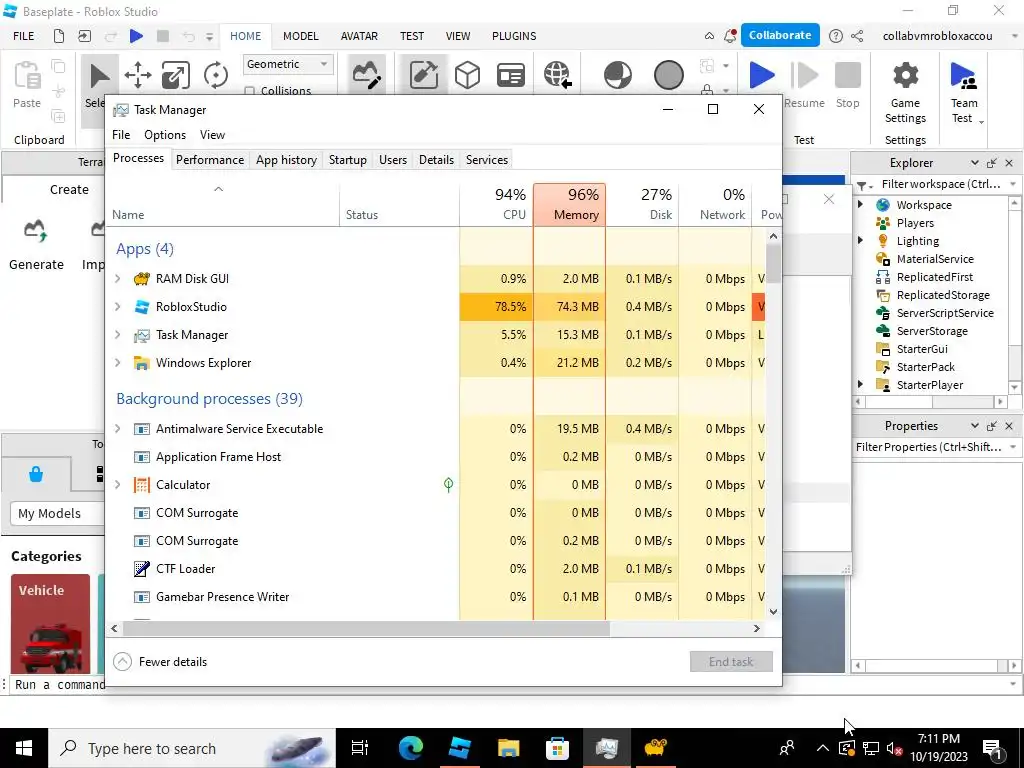Click the Part cube icon
Image resolution: width=1024 pixels, height=768 pixels.
click(x=468, y=75)
